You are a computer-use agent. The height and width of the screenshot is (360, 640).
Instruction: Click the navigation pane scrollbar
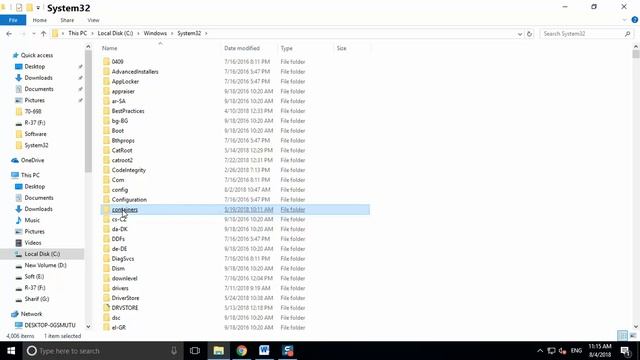[x=88, y=111]
